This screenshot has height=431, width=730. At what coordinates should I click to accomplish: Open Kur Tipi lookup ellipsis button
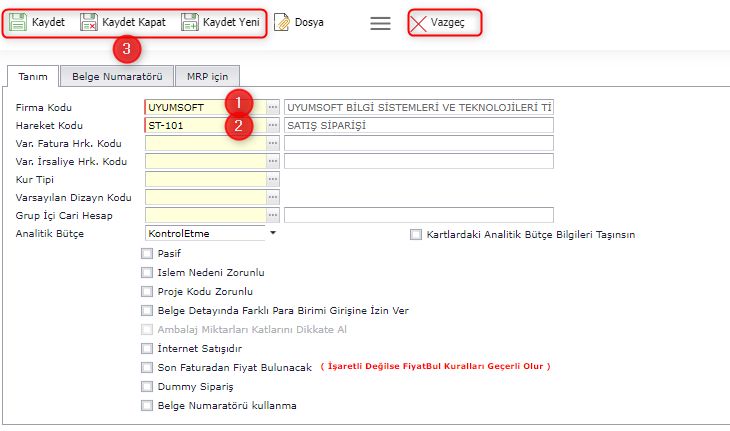click(273, 179)
